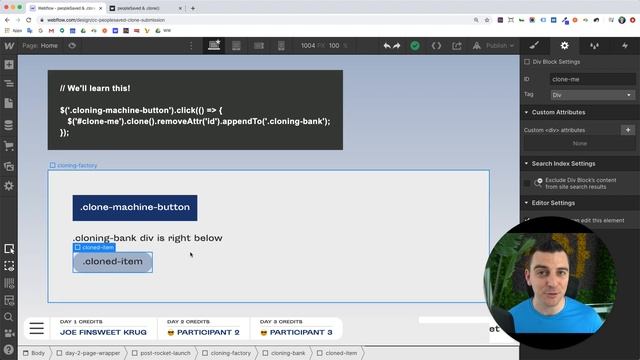Toggle exclude from site search checkbox
This screenshot has width=640, height=360.
click(x=527, y=183)
